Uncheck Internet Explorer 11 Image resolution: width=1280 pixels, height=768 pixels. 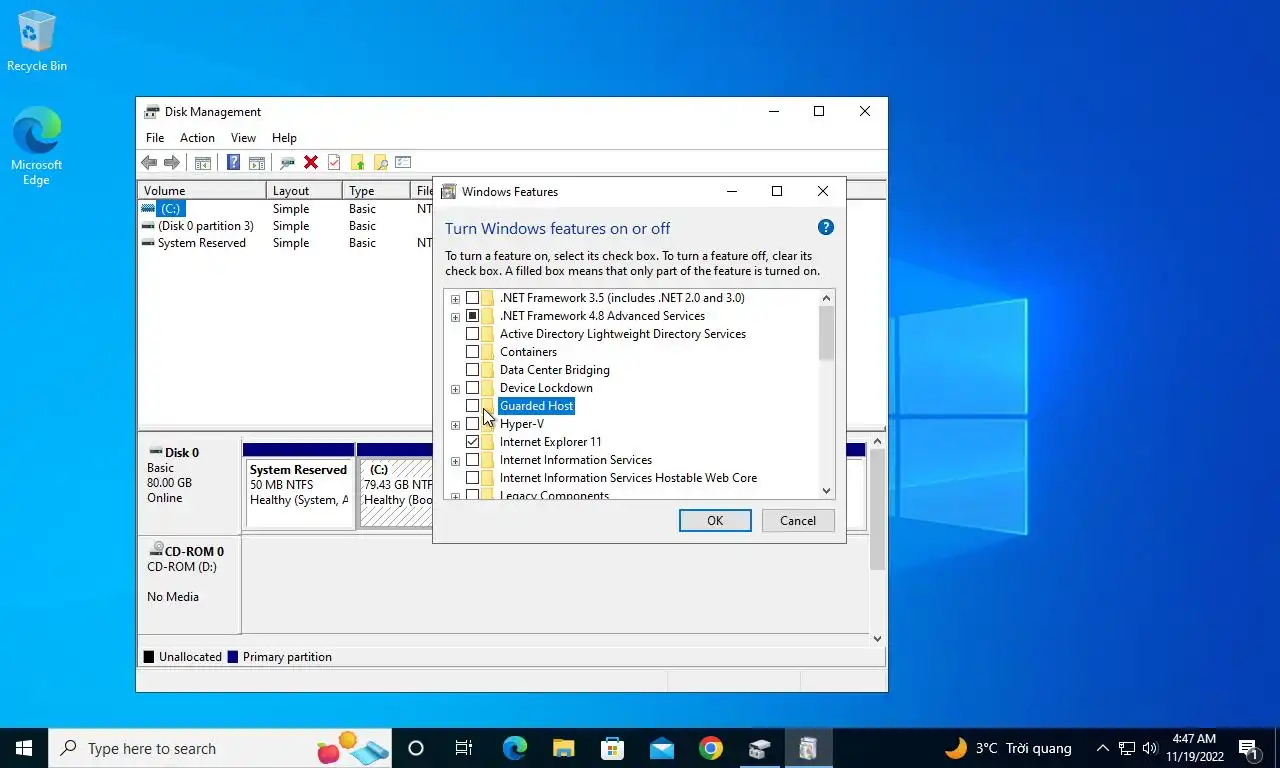[472, 442]
